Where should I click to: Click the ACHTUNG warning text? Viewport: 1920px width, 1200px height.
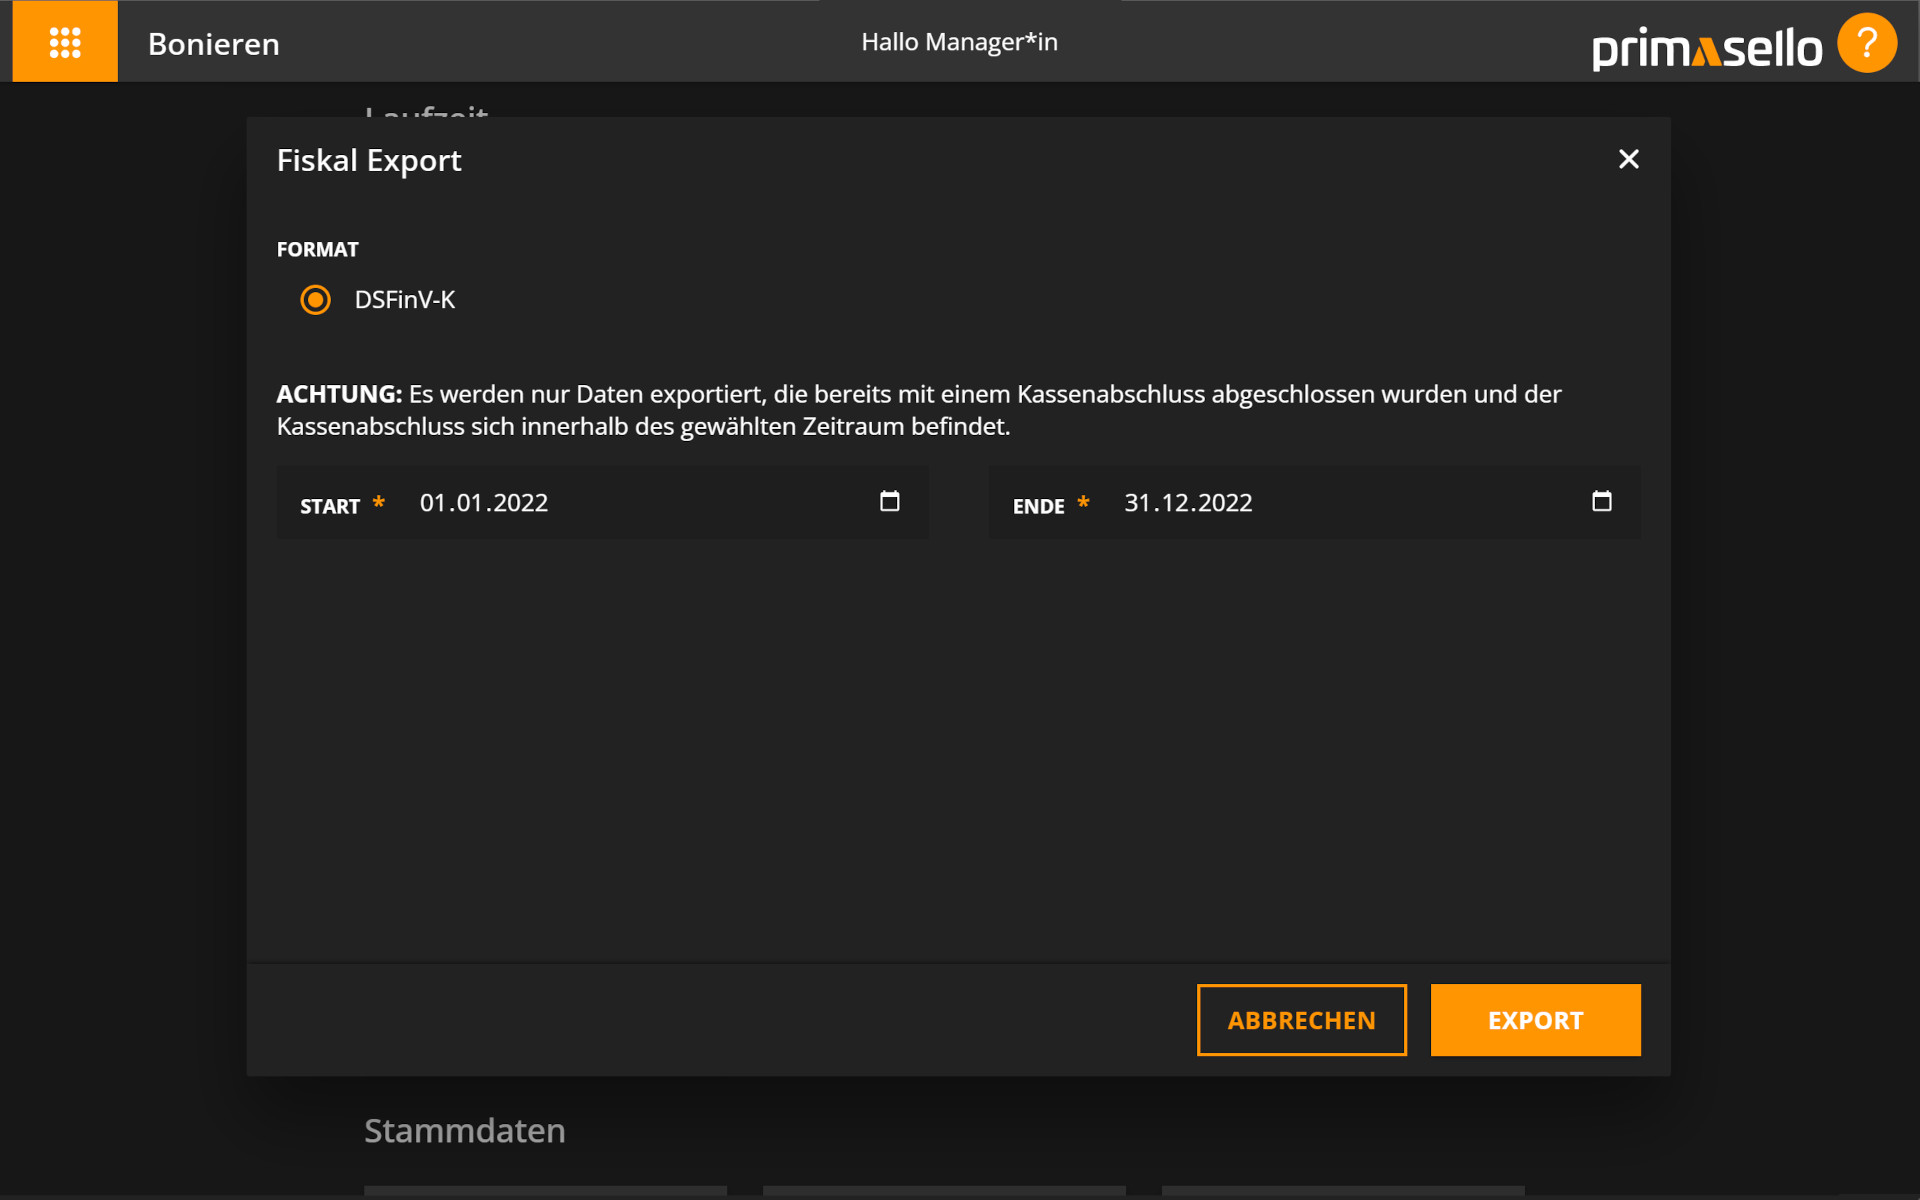tap(919, 410)
